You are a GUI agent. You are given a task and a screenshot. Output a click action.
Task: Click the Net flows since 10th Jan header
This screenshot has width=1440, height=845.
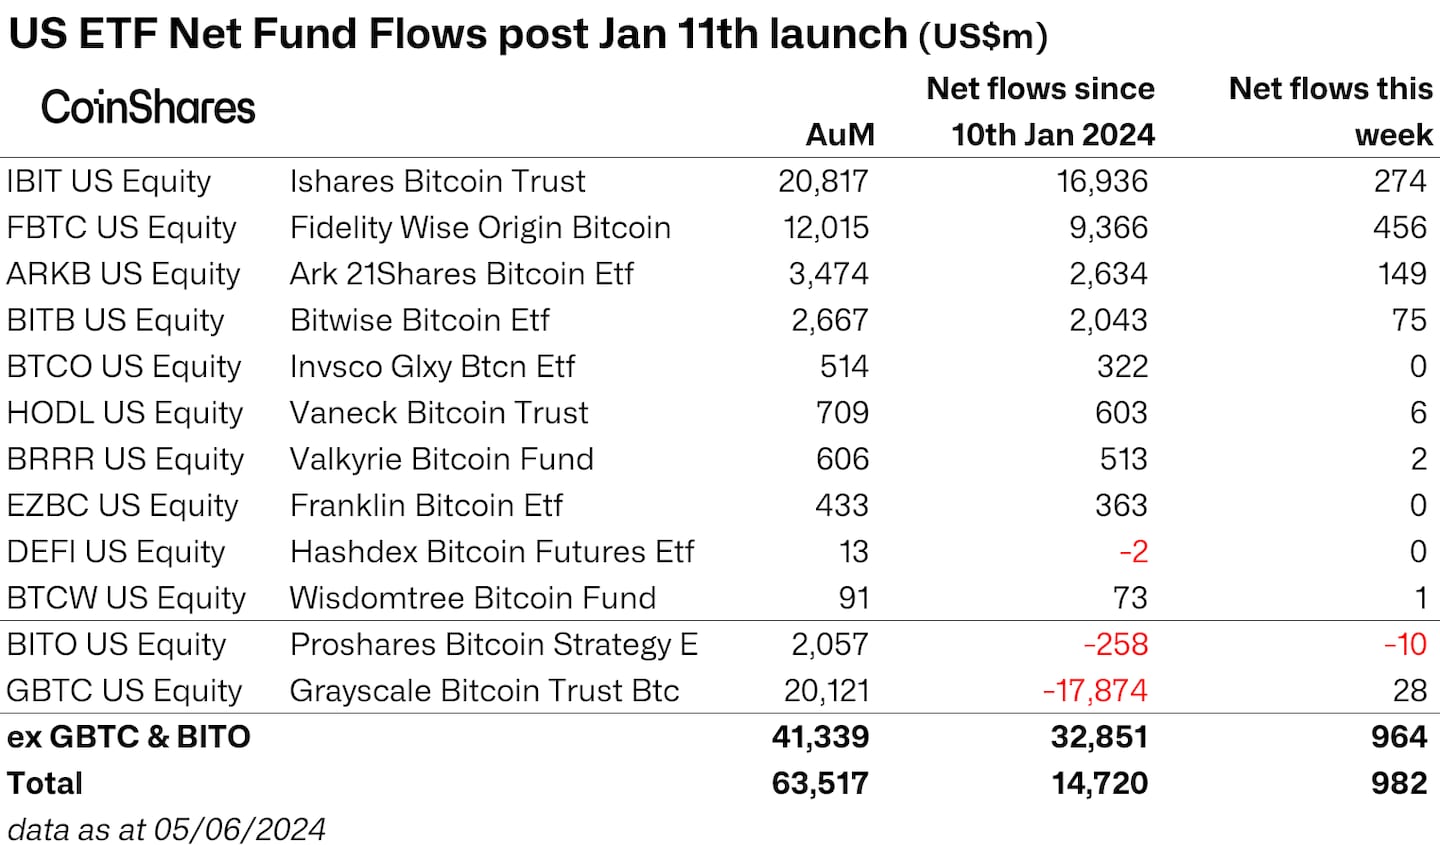pos(1040,111)
